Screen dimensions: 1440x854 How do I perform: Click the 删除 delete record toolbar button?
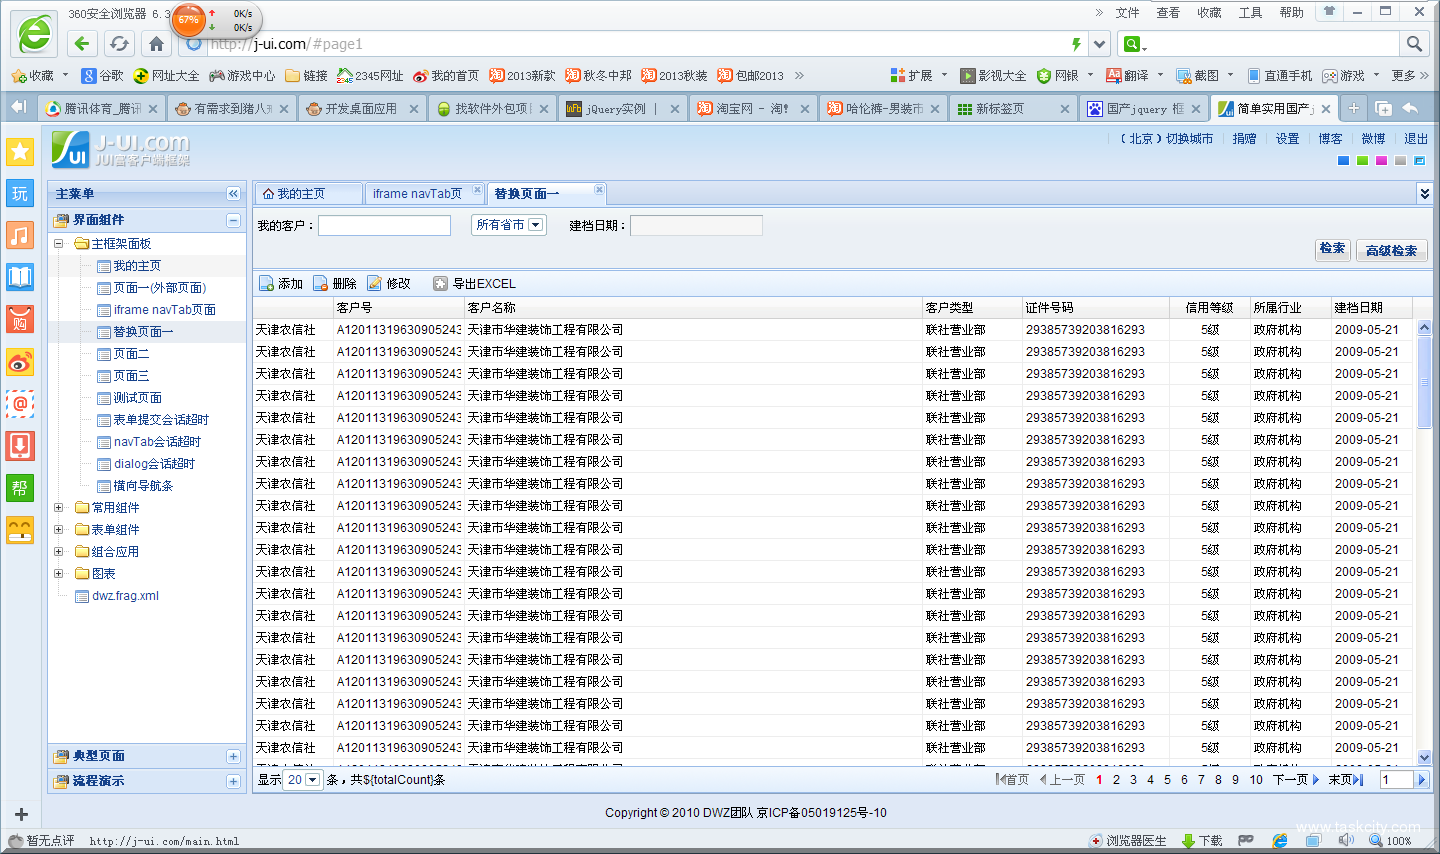[335, 284]
